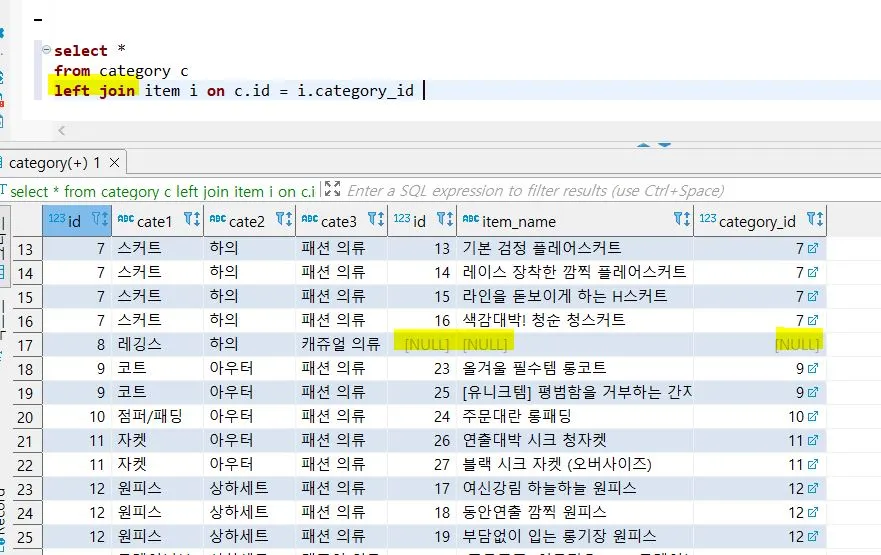This screenshot has height=555, width=881.
Task: Open filter sort for cate1 column
Action: tap(192, 219)
